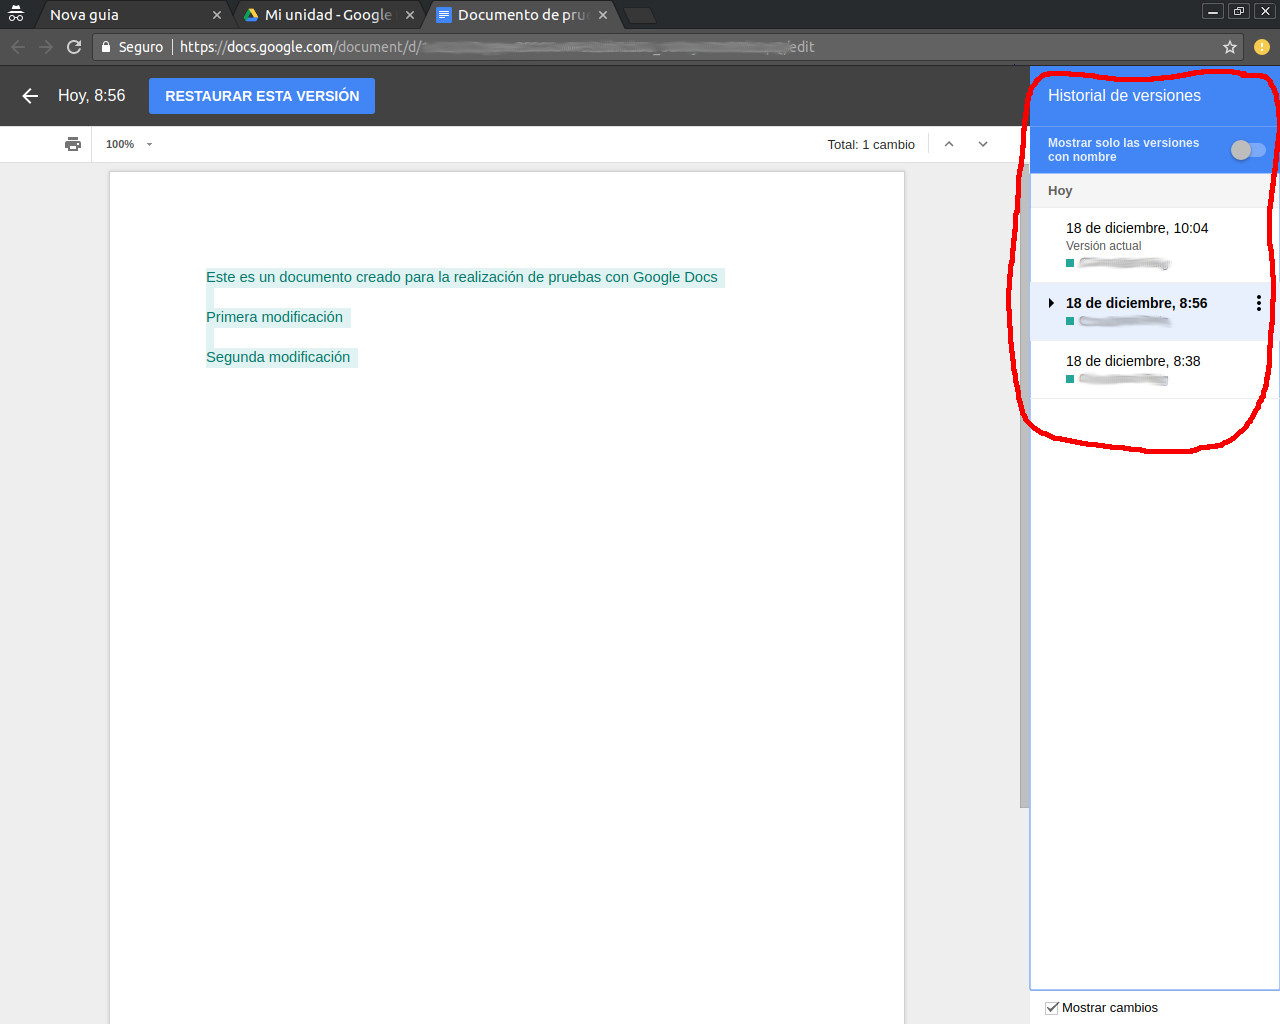Uncheck the Mostrar cambios checkbox
The image size is (1280, 1024).
[1052, 1008]
